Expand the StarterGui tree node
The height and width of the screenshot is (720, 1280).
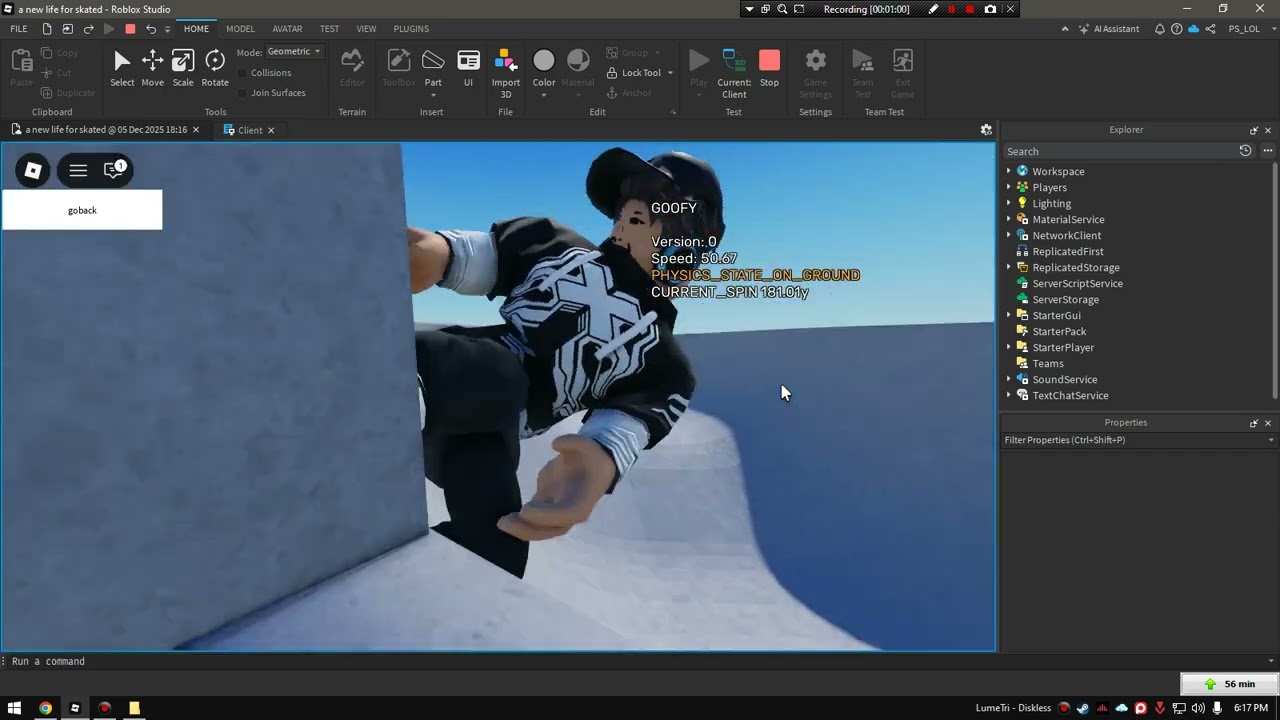coord(1009,315)
